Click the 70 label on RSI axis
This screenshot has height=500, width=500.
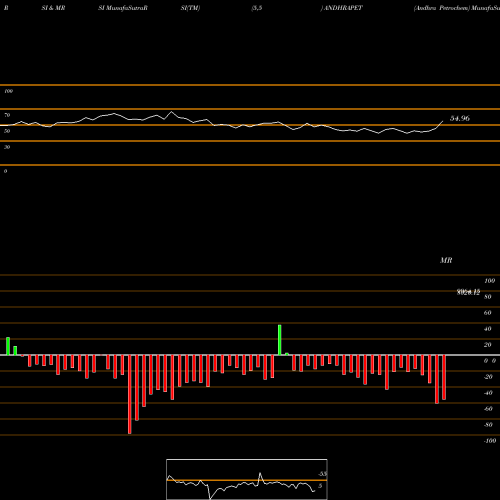click(x=7, y=115)
